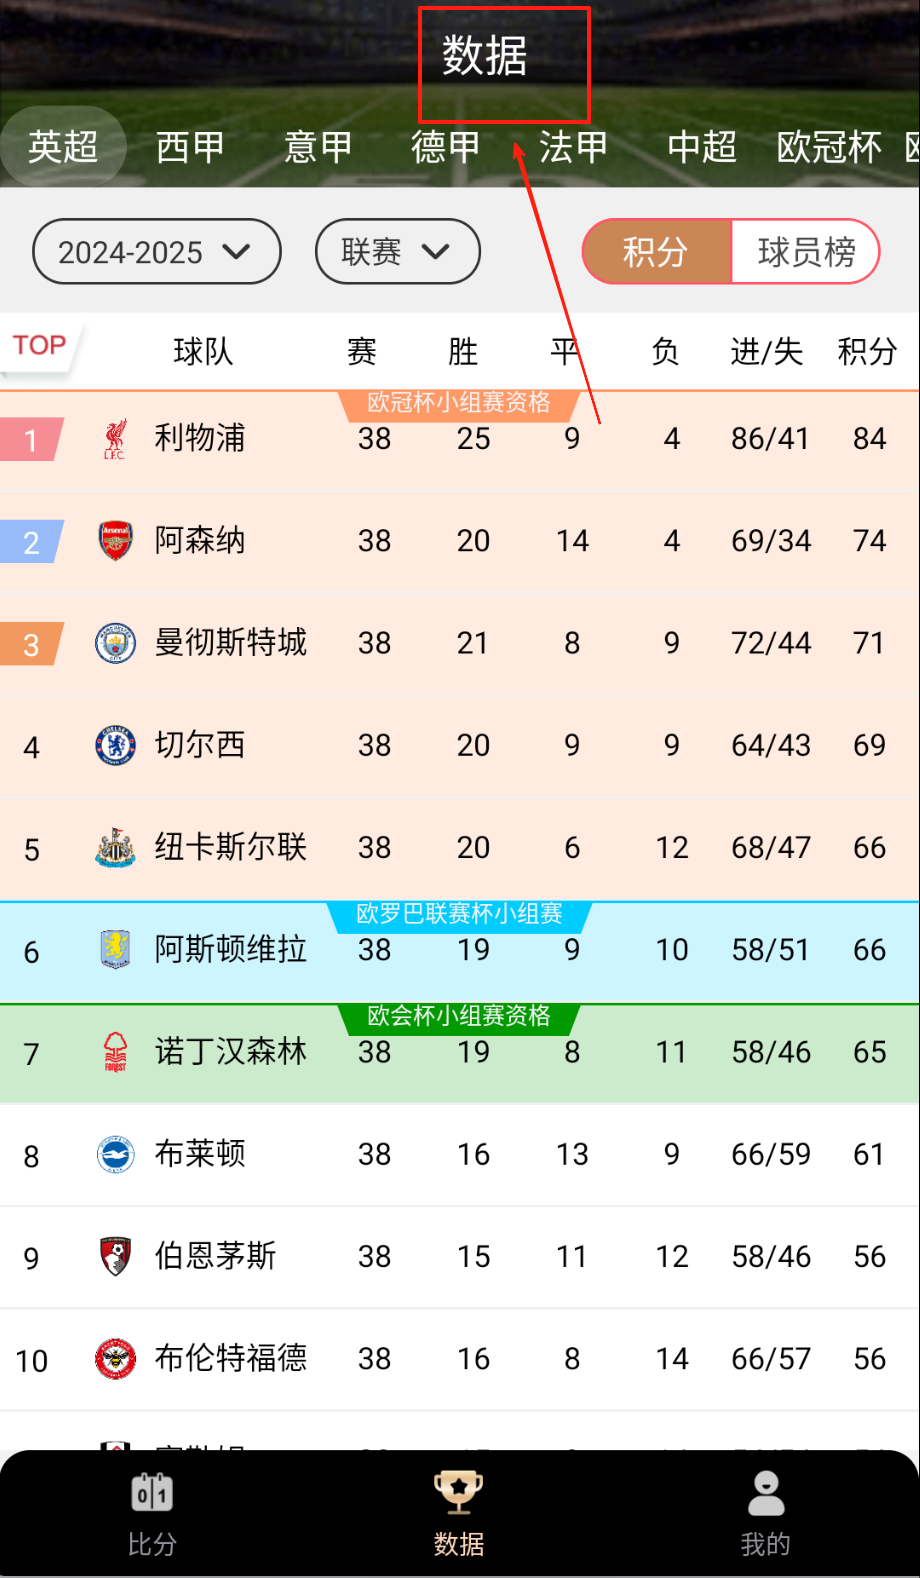Viewport: 920px width, 1578px height.
Task: Open the 欧冠杯 tab
Action: pos(829,148)
